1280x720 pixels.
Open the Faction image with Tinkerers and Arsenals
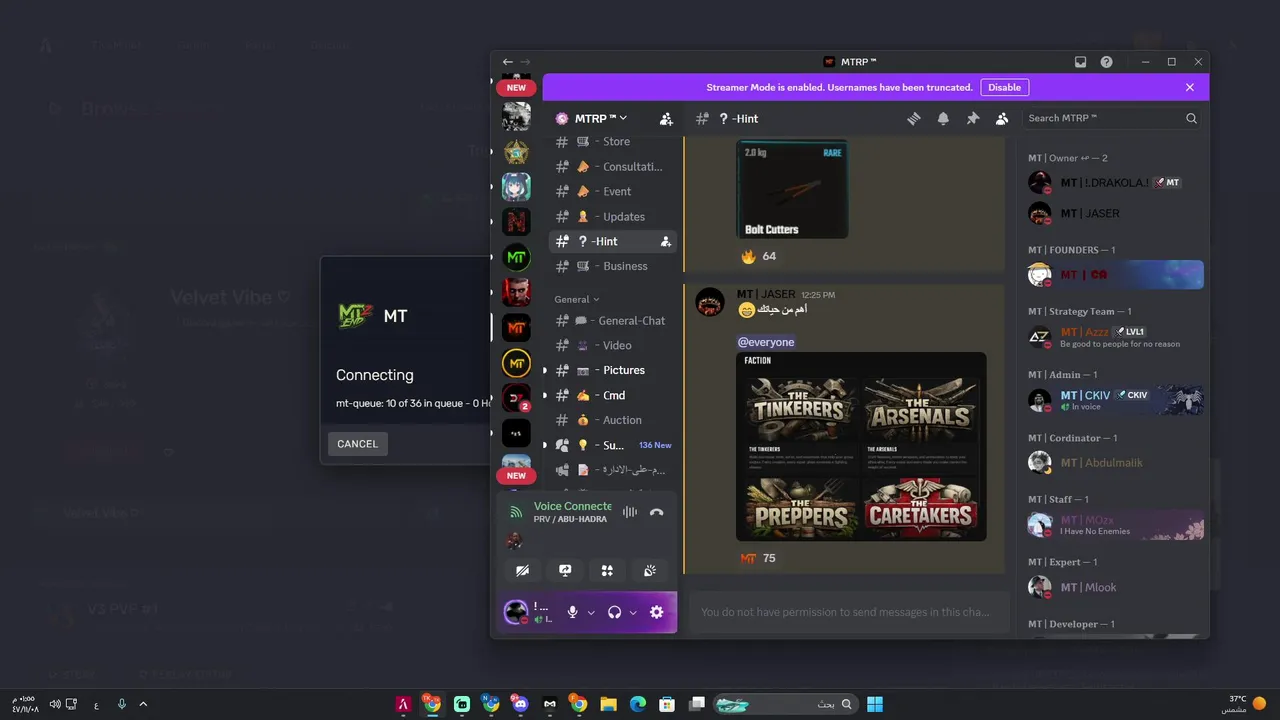861,446
